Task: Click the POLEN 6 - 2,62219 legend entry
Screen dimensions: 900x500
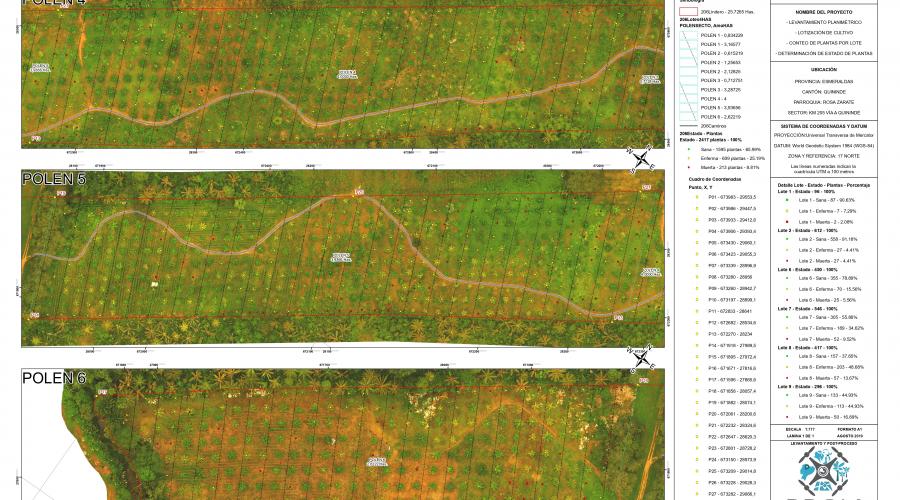Action: coord(720,117)
